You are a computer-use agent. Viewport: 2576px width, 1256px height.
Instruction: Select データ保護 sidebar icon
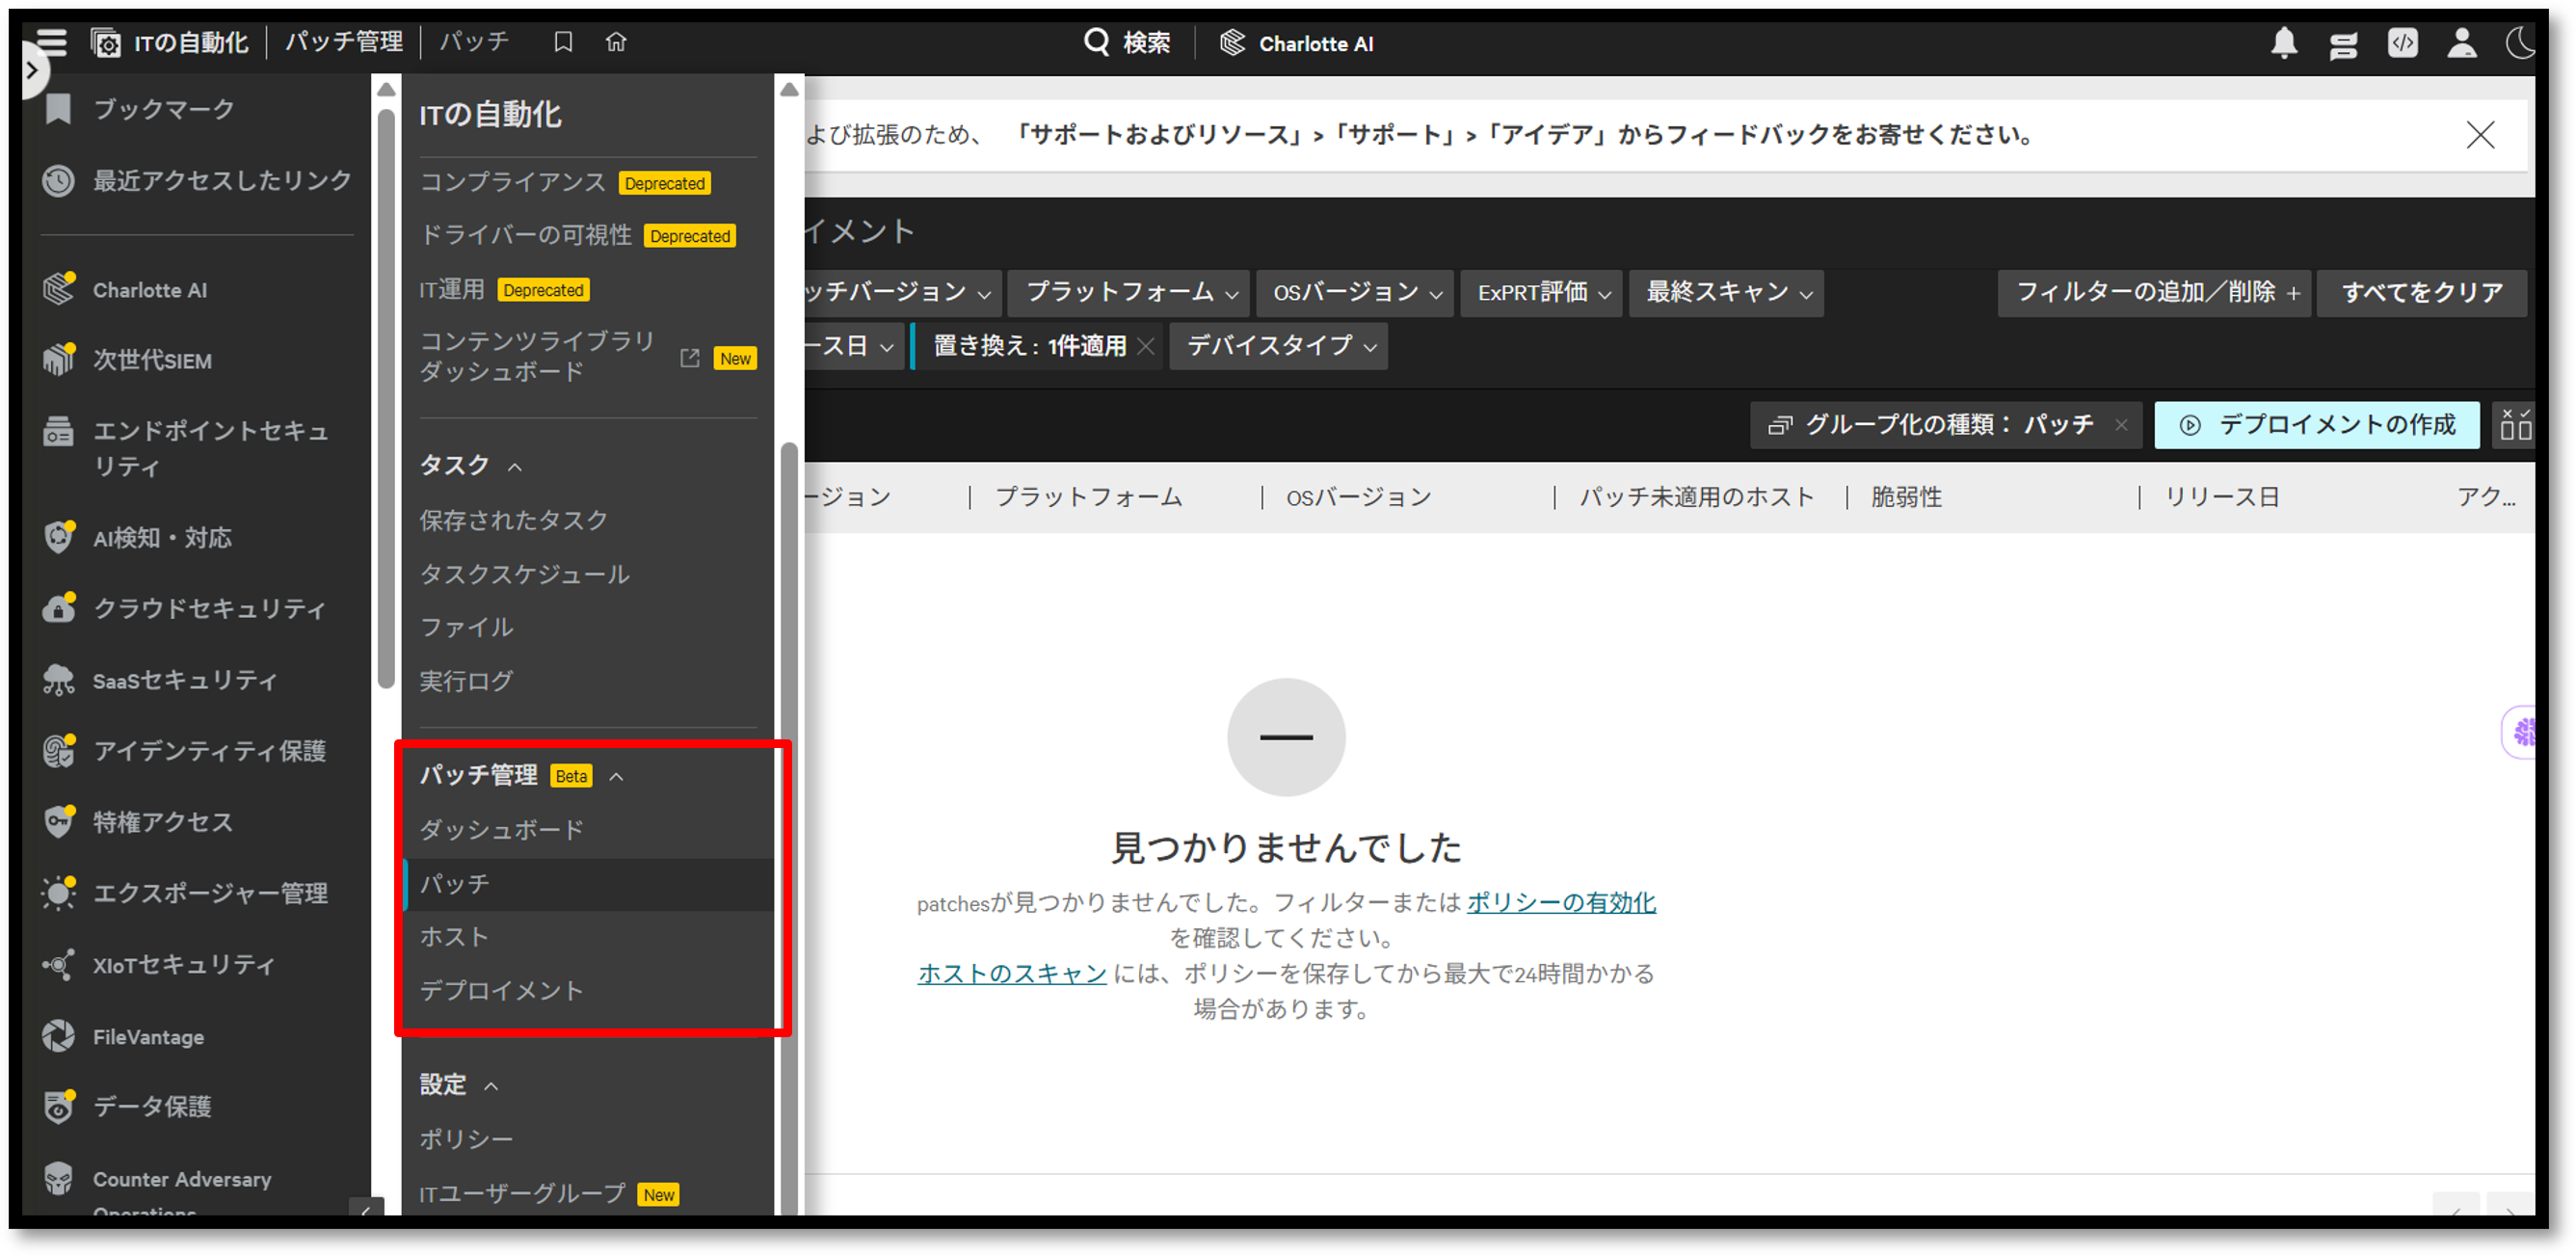pos(59,1107)
